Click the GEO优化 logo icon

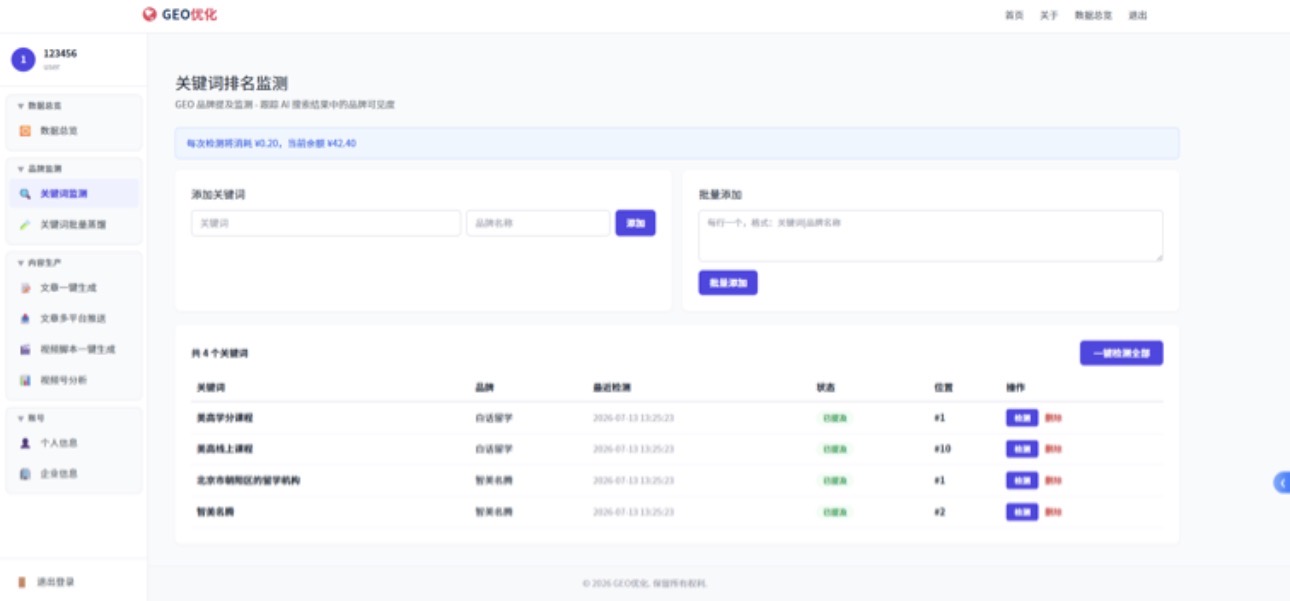pos(149,15)
